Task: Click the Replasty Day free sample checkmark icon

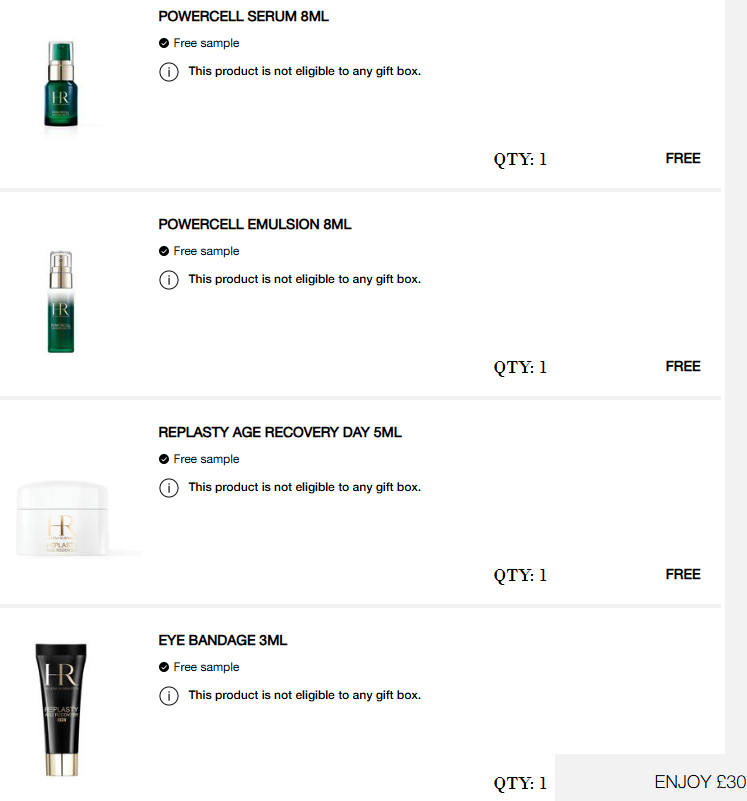Action: (x=164, y=460)
